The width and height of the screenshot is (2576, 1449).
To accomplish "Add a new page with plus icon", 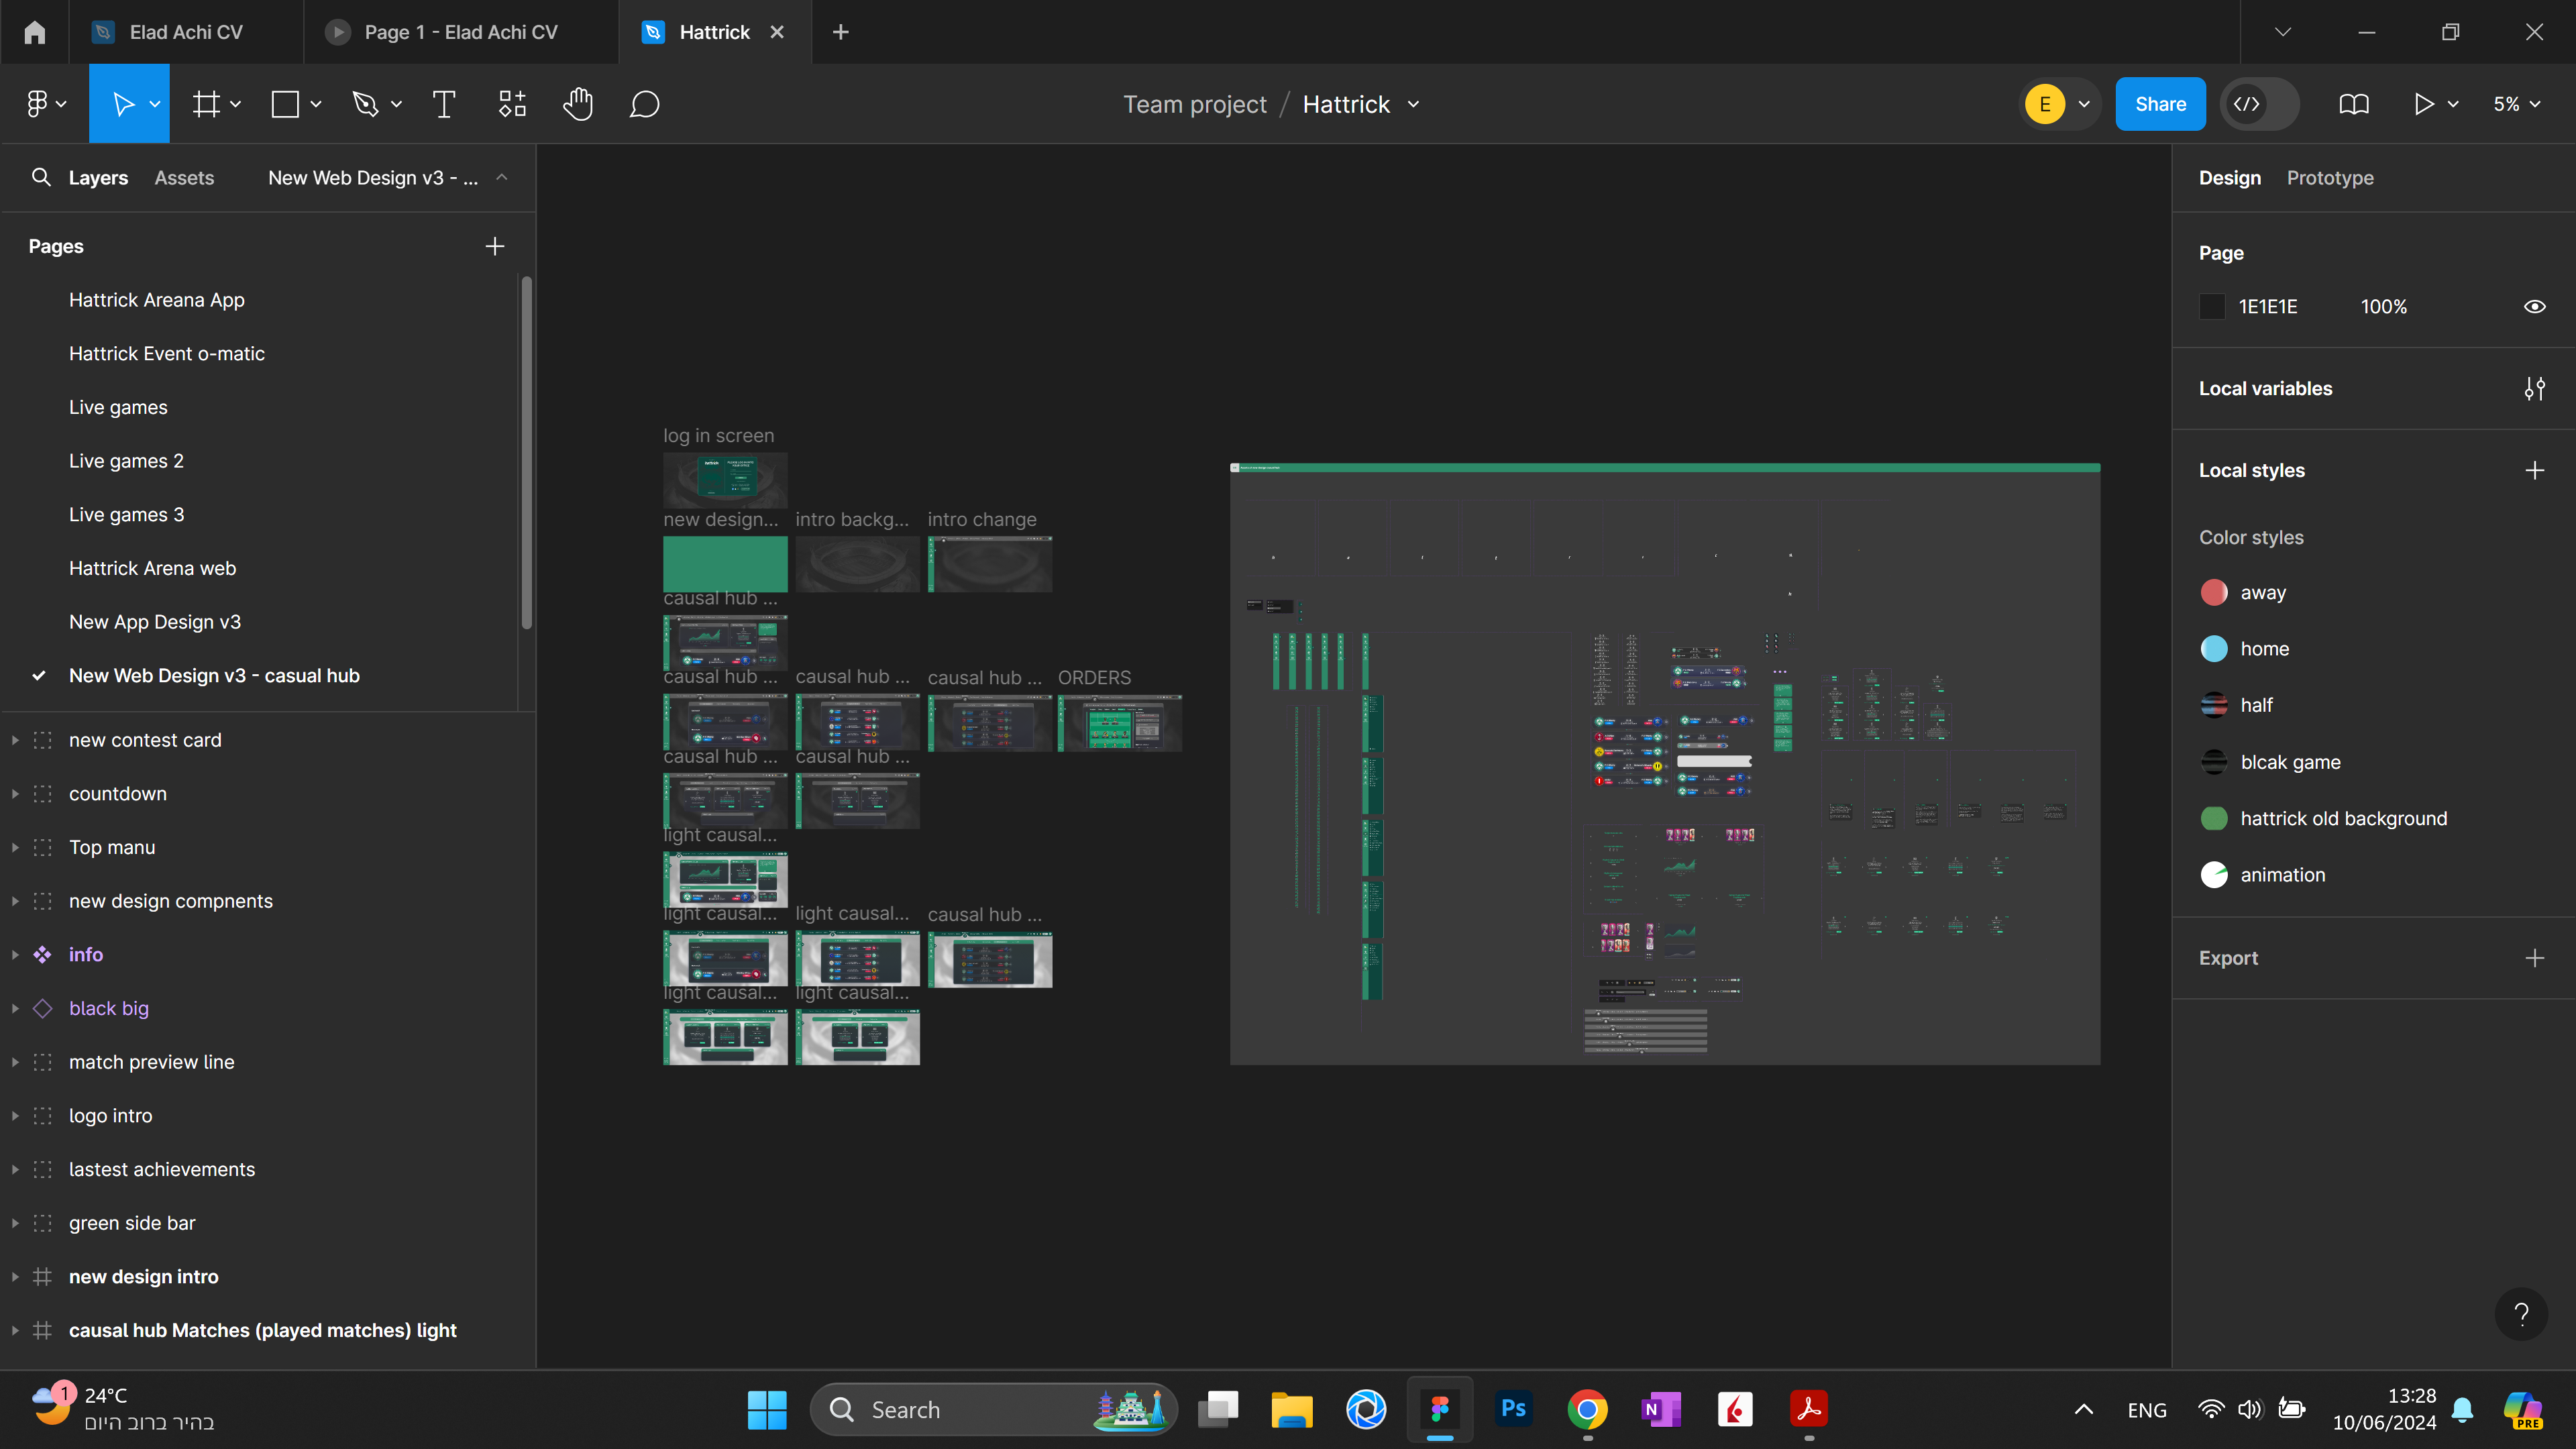I will click(494, 246).
